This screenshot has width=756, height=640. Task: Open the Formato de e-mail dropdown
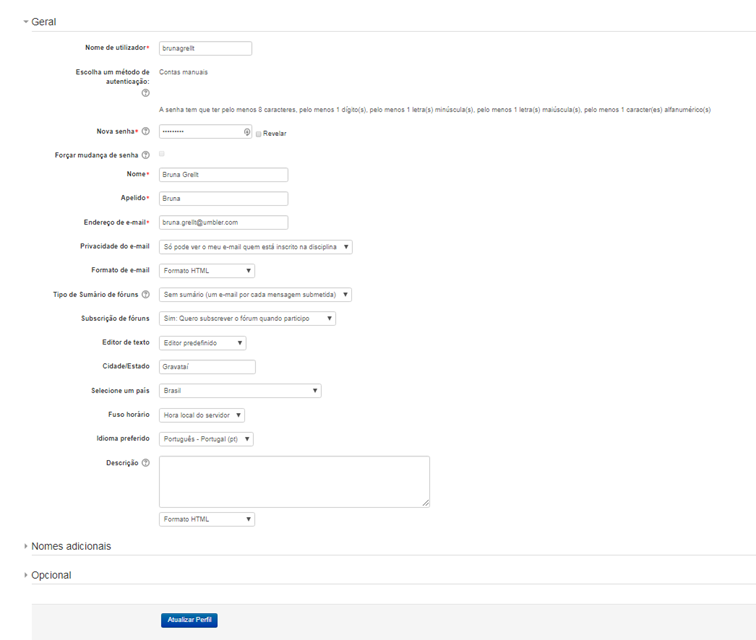click(206, 270)
